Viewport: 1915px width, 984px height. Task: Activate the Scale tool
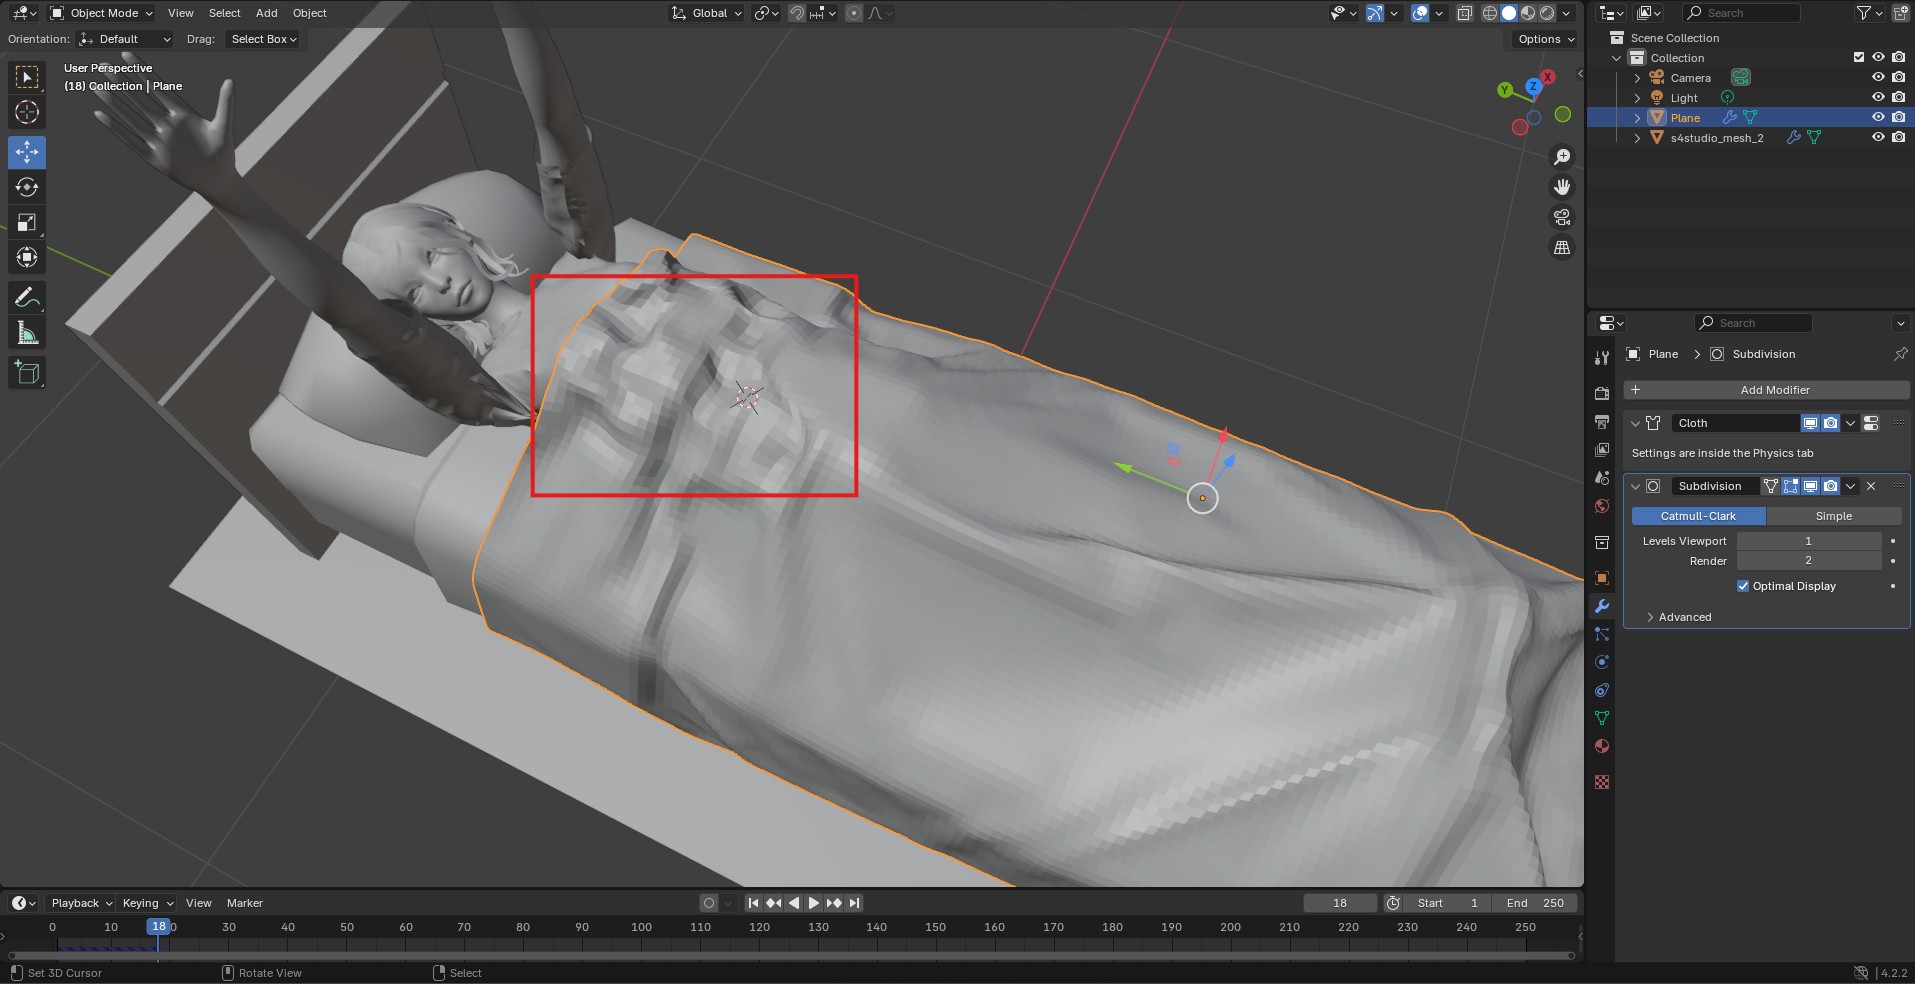27,222
